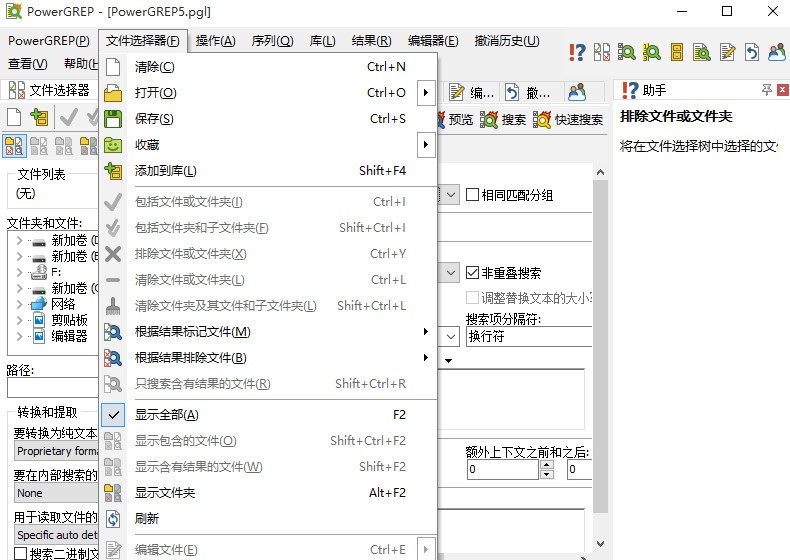790x560 pixels.
Task: Choose 打开(O) from the menu
Action: coord(268,93)
